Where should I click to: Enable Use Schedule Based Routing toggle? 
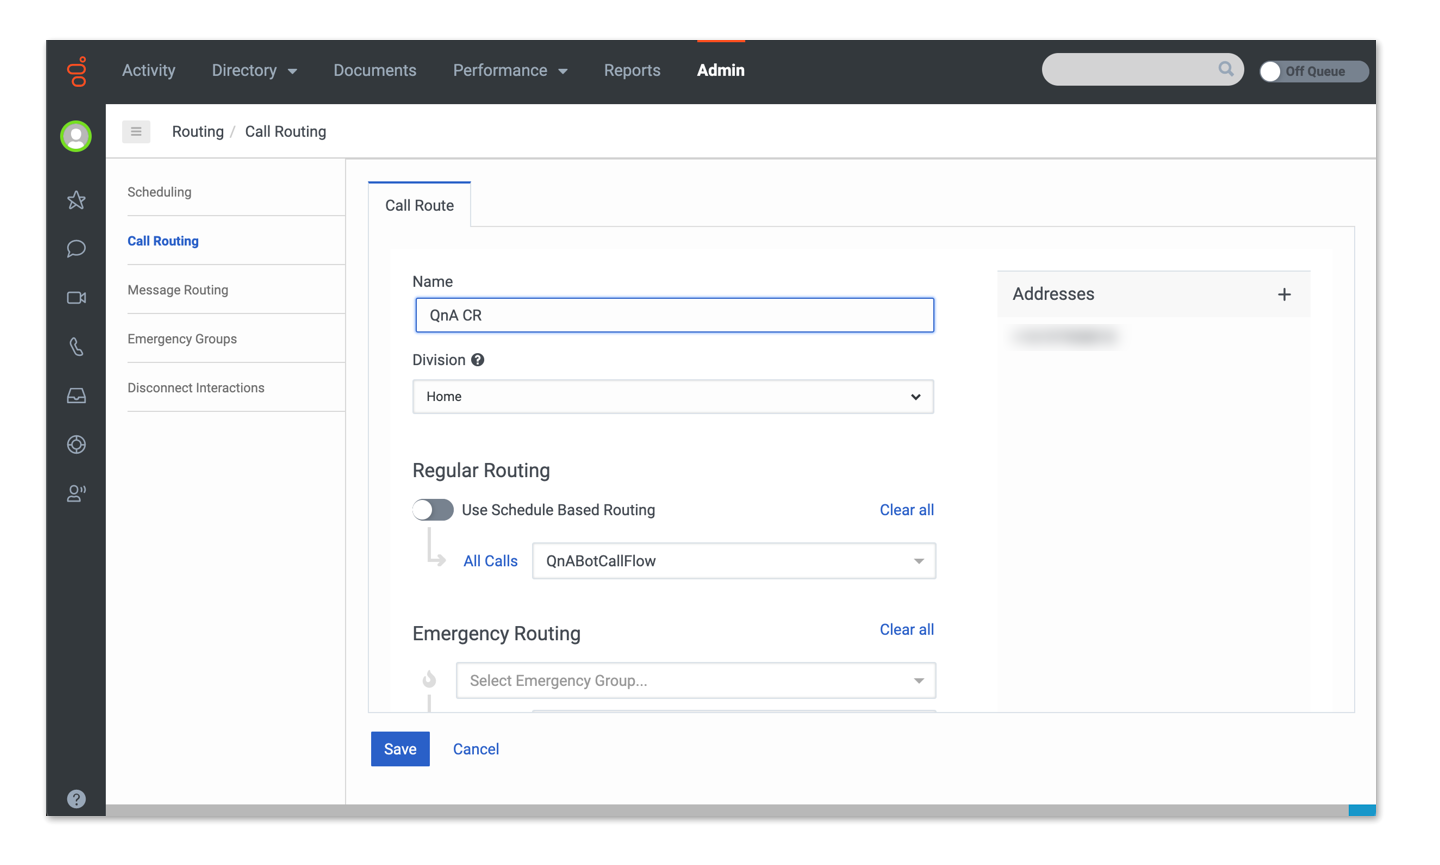coord(433,510)
